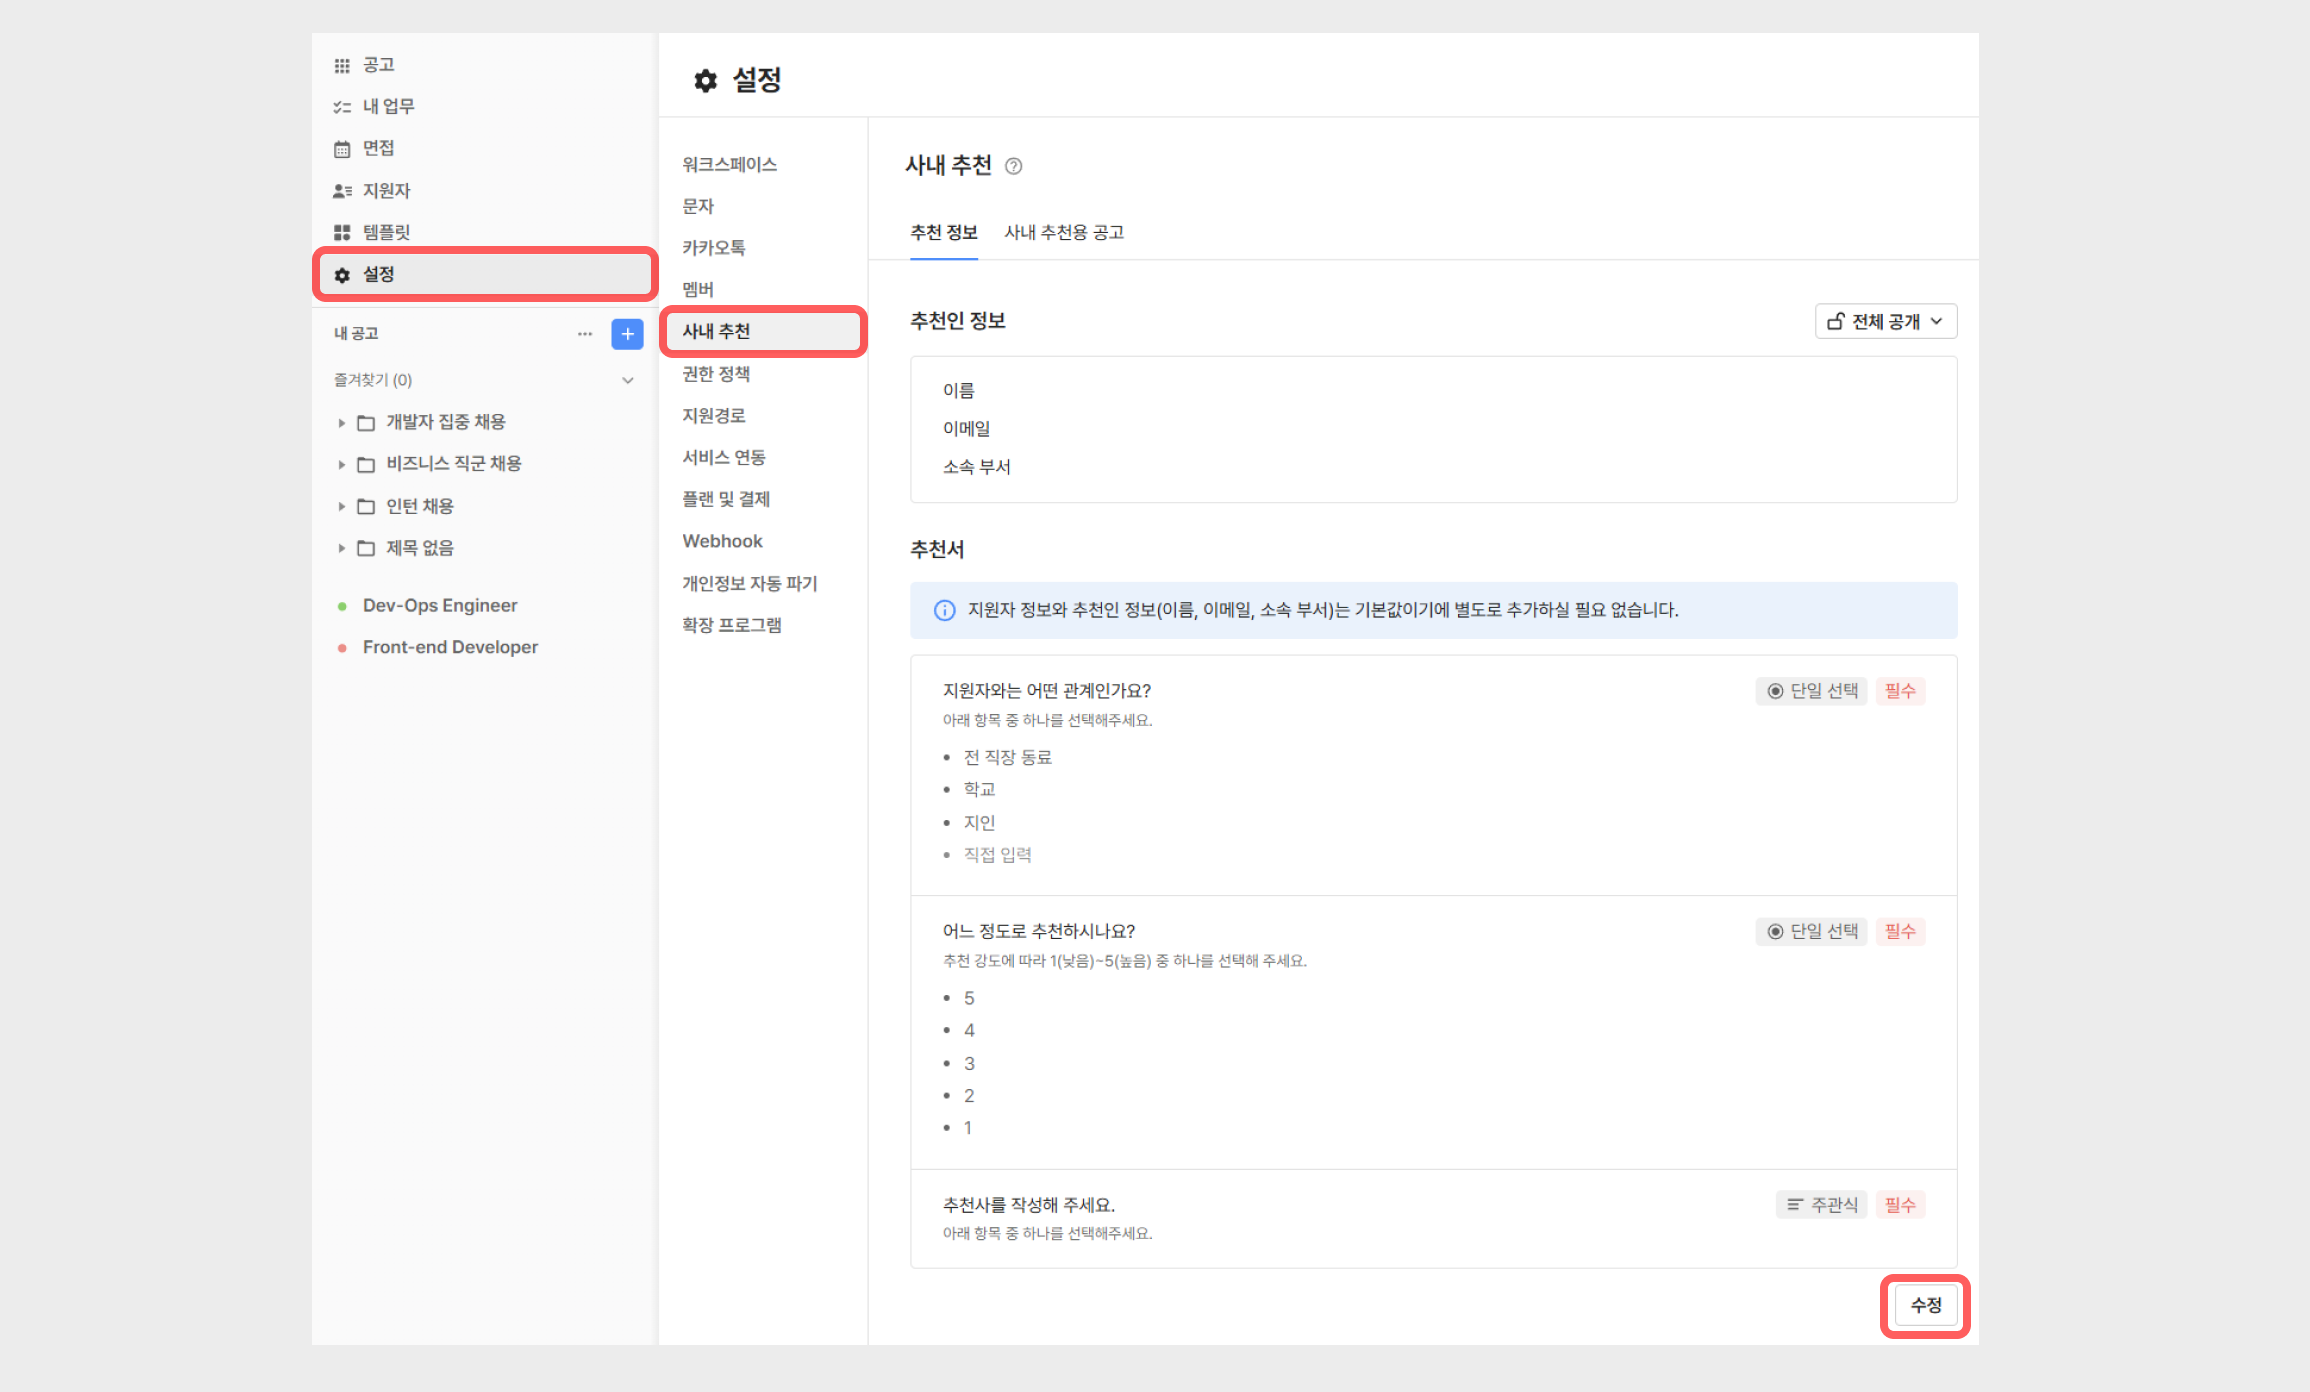Open 내 업무 checklist icon

(342, 107)
